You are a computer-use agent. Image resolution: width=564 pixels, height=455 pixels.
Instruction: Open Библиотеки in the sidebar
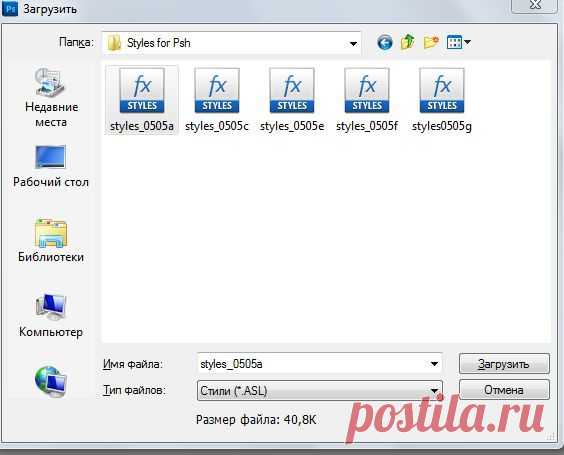tap(51, 241)
